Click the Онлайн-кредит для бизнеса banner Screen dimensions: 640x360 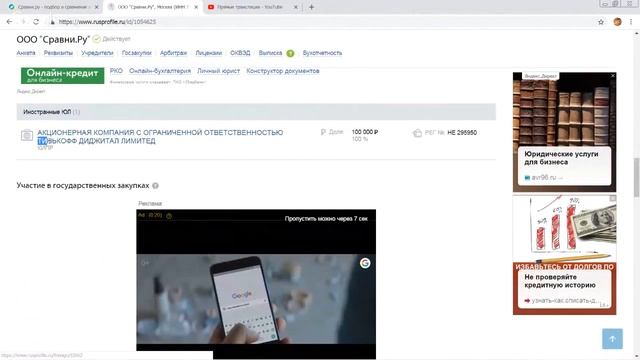[62, 76]
